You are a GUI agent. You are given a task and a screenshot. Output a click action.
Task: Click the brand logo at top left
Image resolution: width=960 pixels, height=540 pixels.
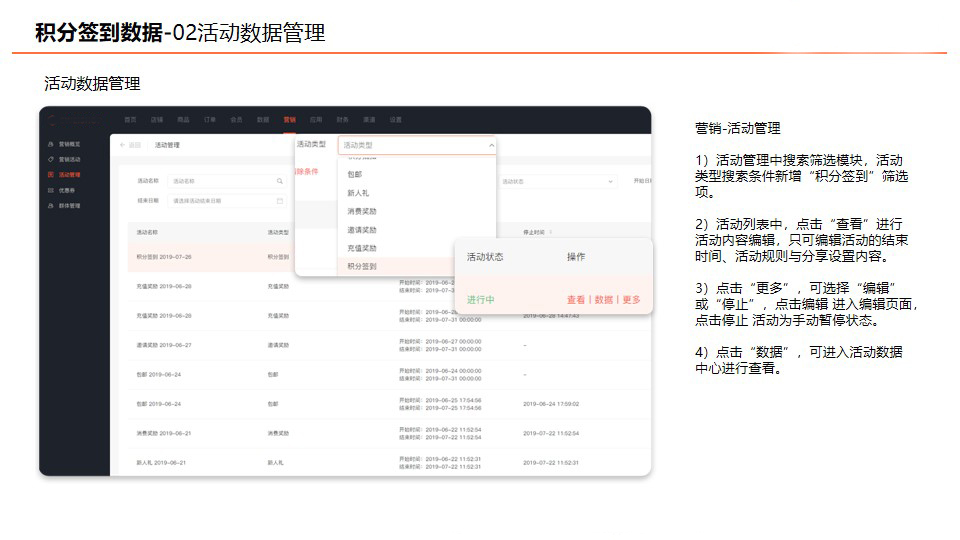(72, 120)
